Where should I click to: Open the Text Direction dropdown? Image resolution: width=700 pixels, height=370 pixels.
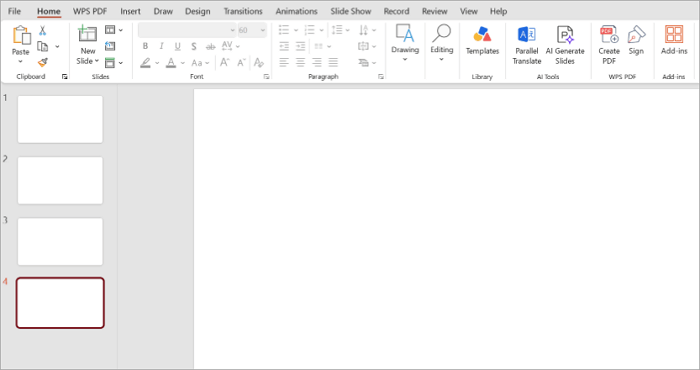click(374, 30)
